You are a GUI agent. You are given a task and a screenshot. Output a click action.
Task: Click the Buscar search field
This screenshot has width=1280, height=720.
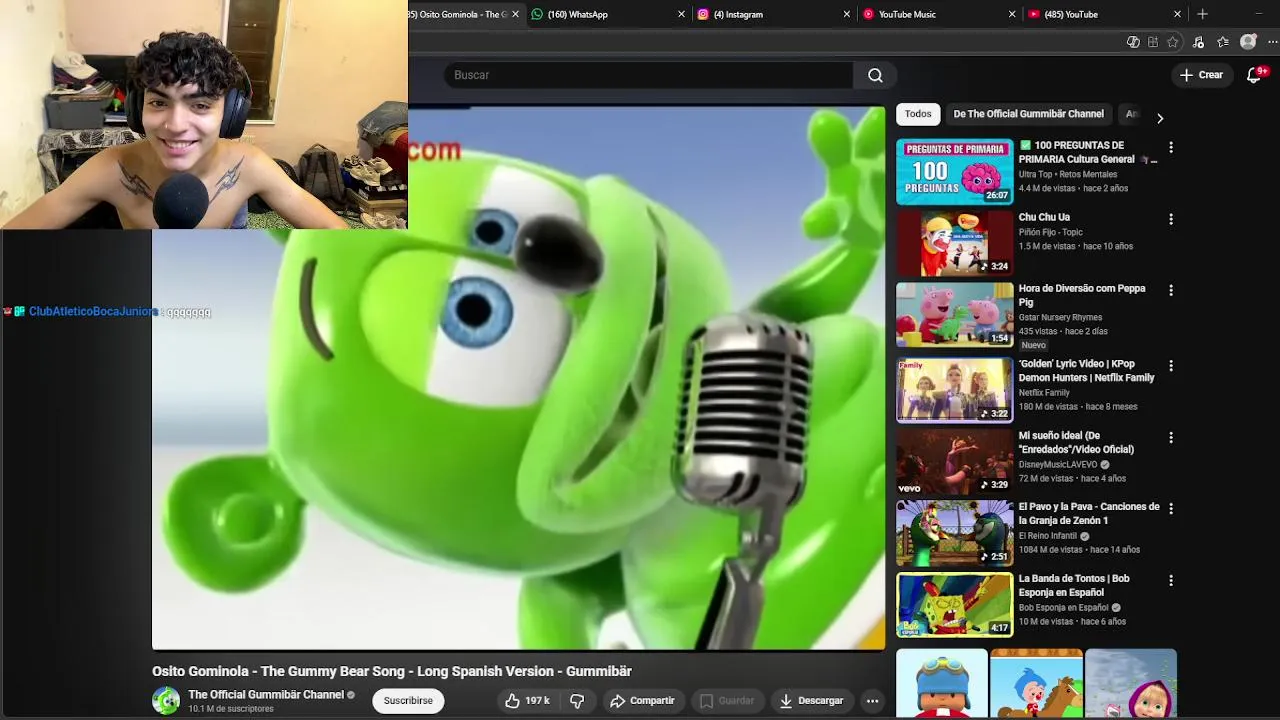pyautogui.click(x=648, y=75)
